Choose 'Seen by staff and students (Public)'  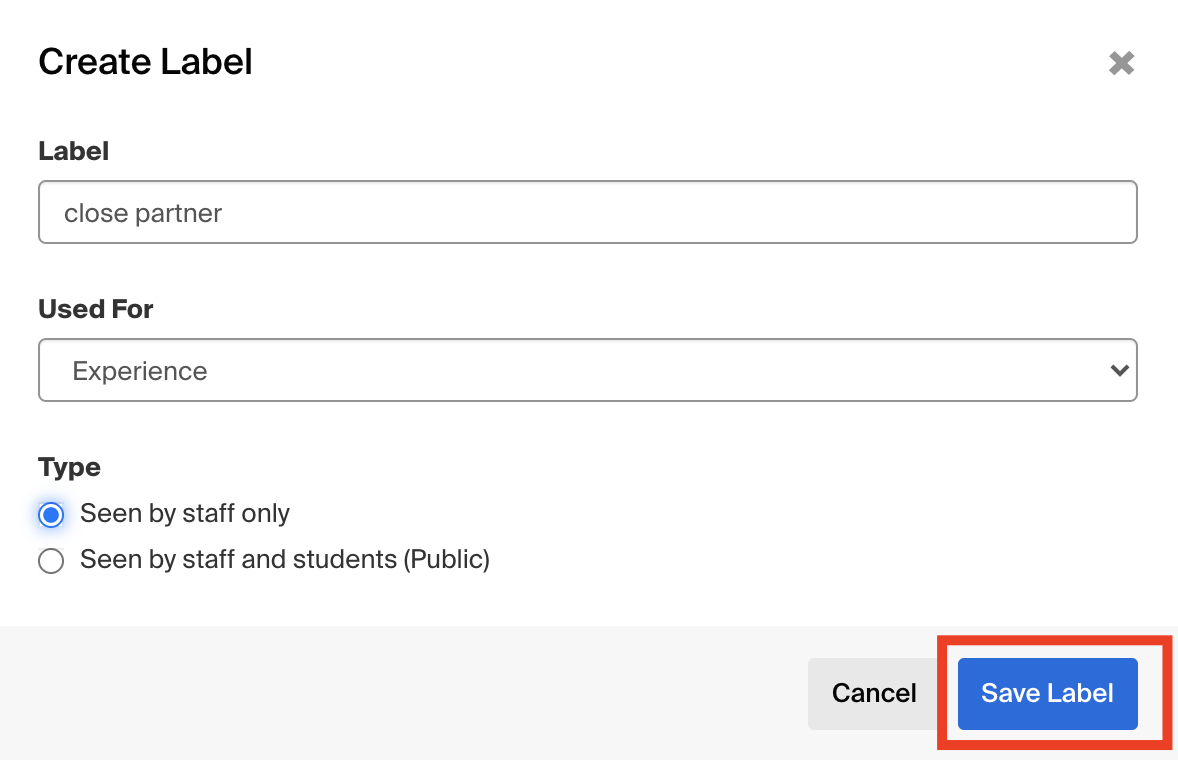coord(51,560)
